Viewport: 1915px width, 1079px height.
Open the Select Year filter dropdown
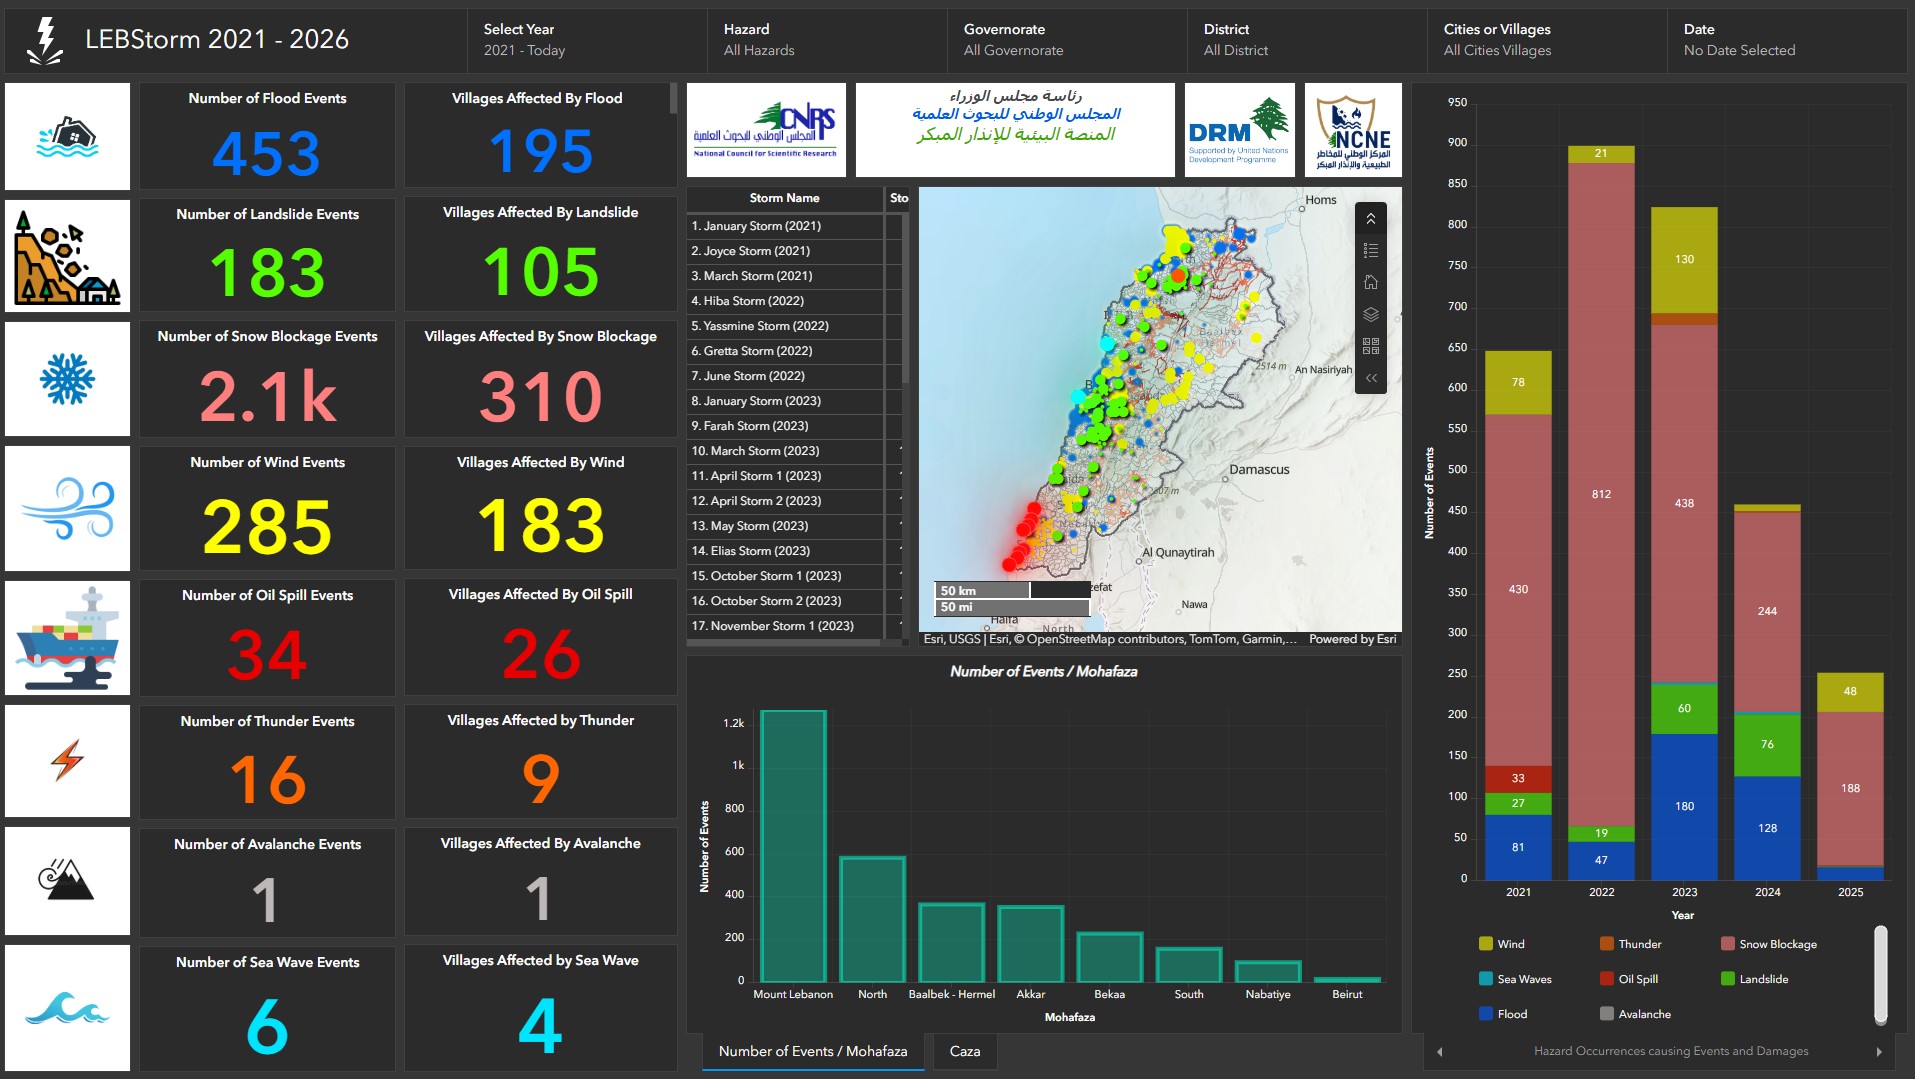point(586,40)
